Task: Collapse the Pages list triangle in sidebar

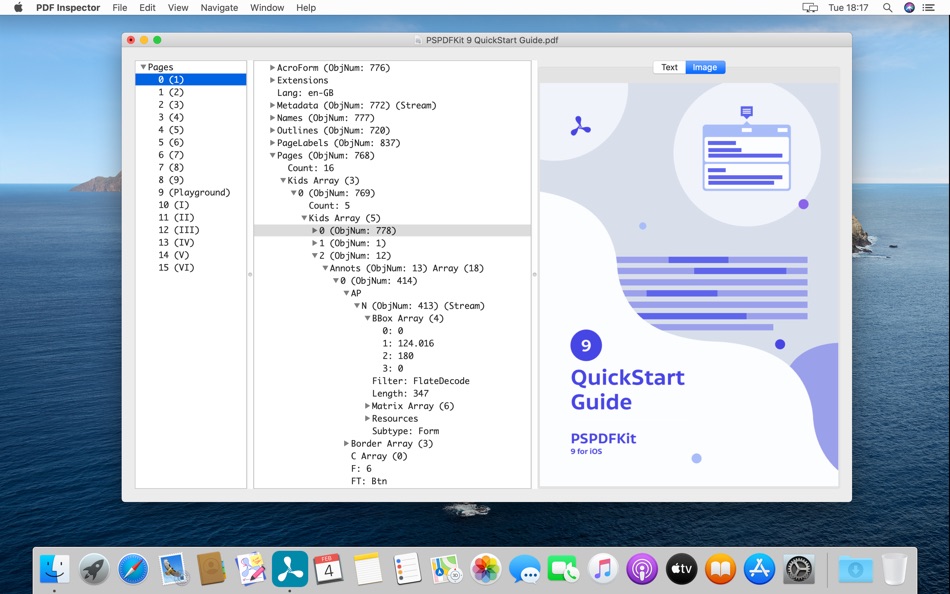Action: pyautogui.click(x=143, y=67)
